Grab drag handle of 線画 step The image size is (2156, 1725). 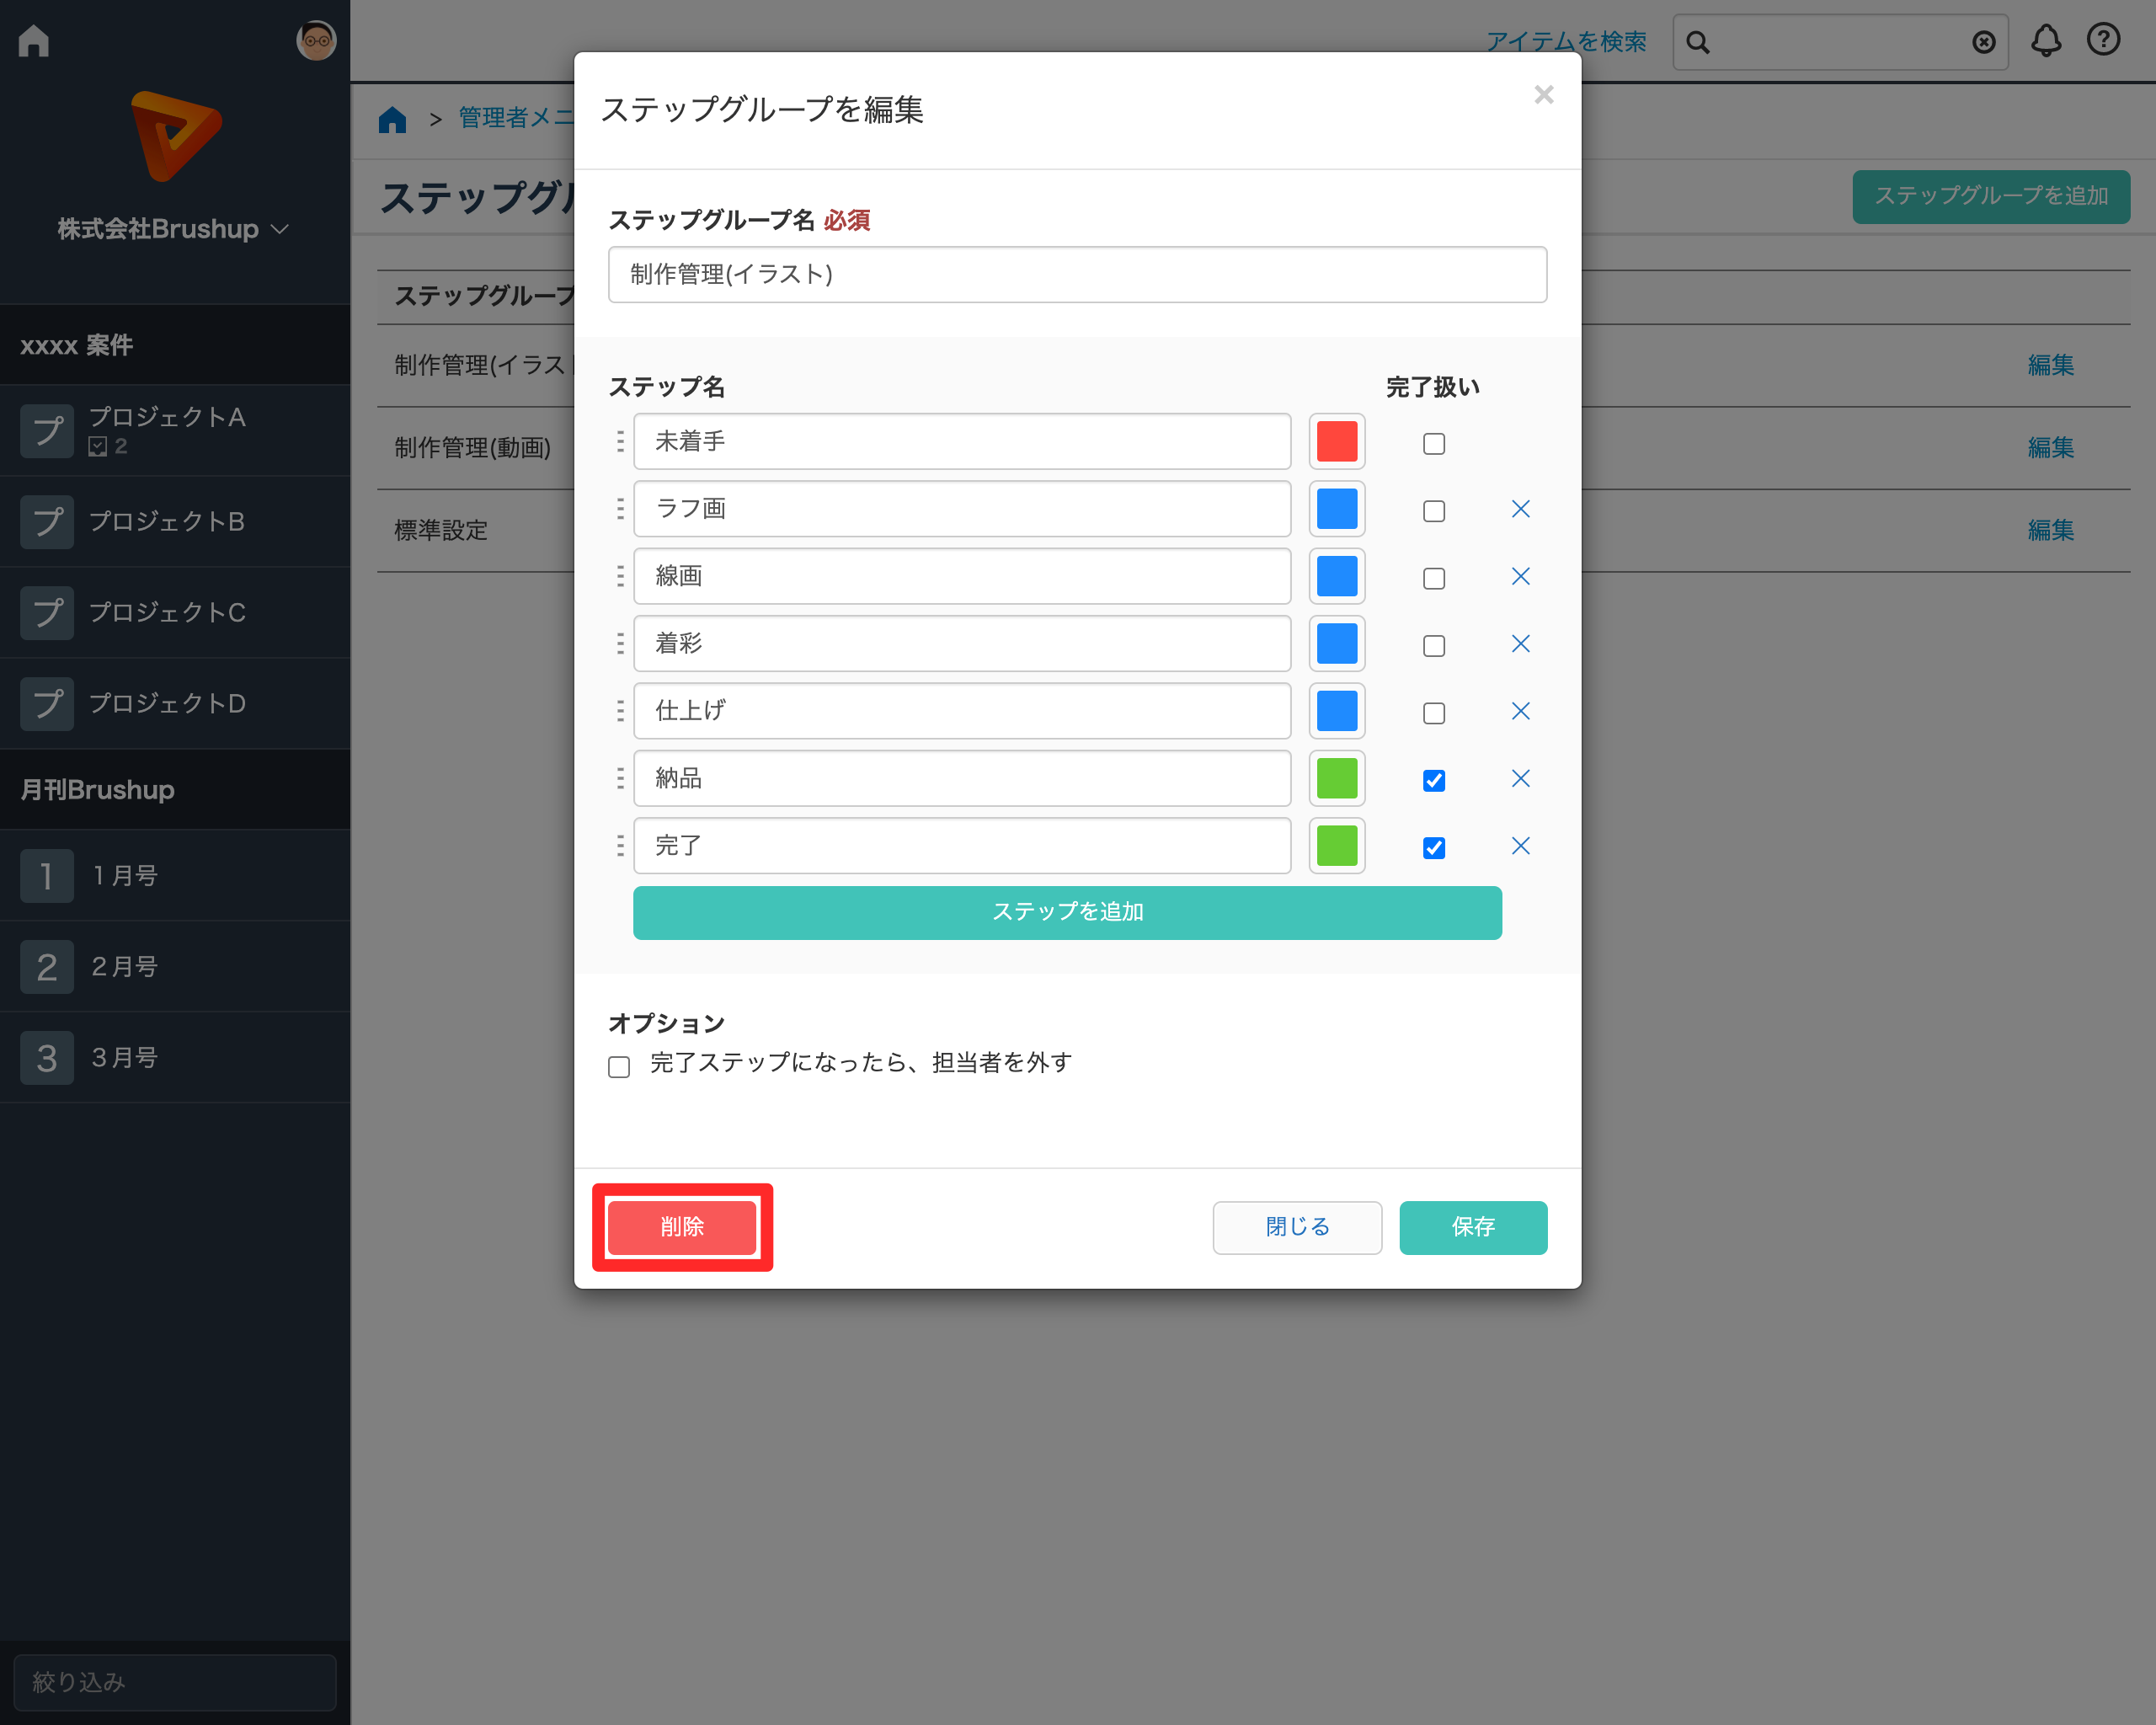click(x=620, y=576)
